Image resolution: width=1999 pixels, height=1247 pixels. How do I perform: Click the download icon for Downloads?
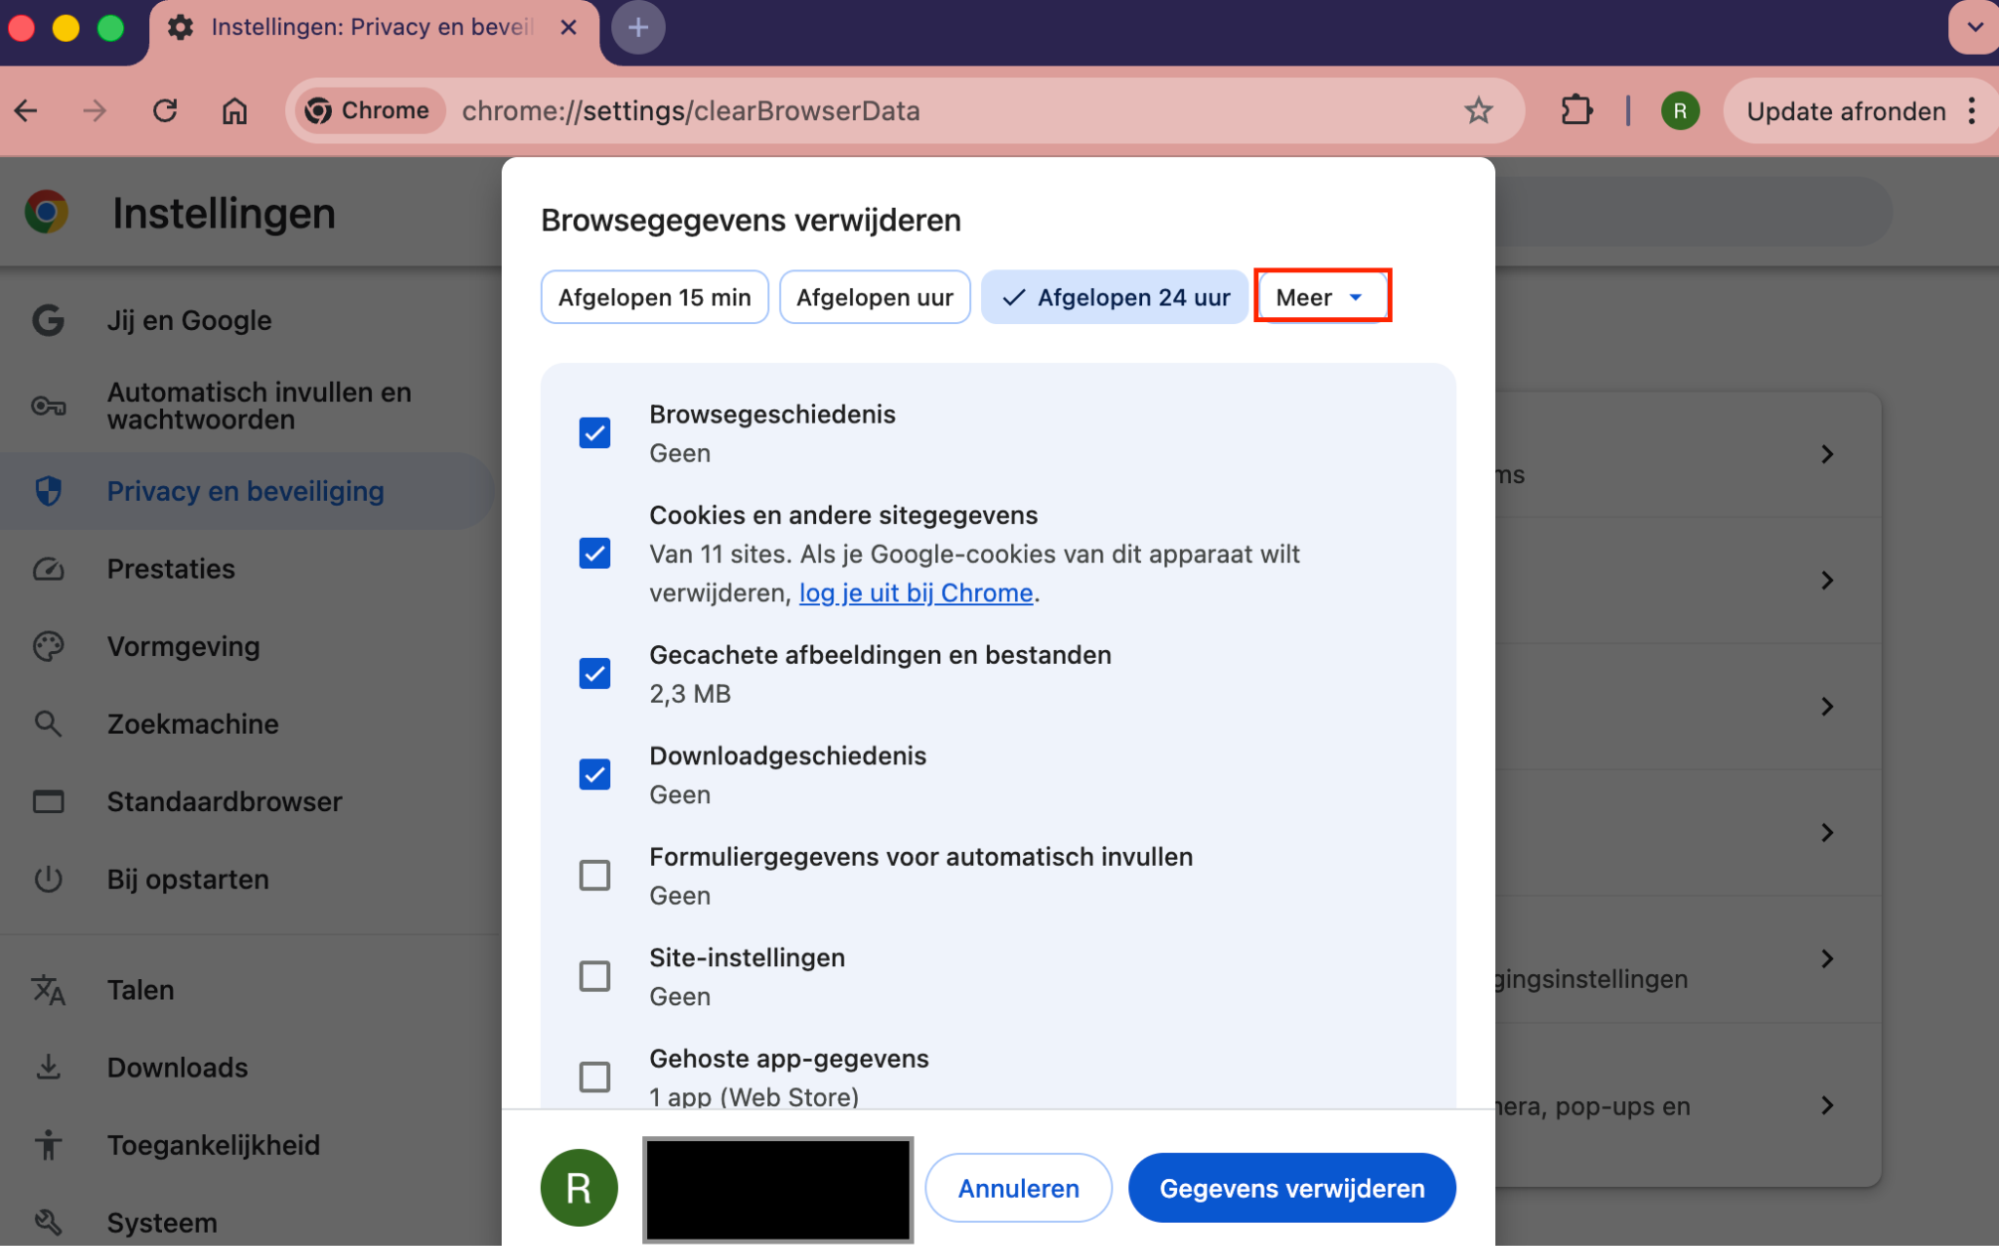pos(48,1067)
